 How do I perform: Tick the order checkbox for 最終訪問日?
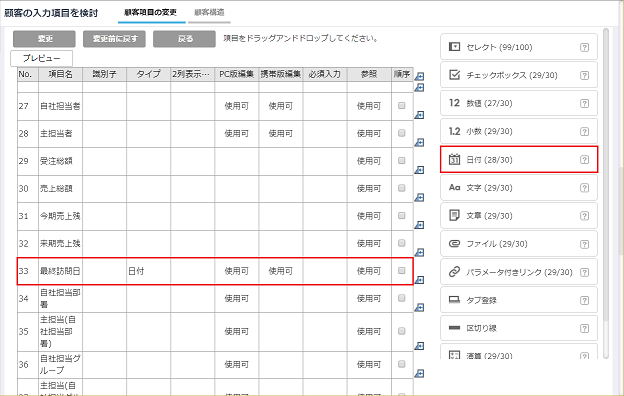coord(402,271)
